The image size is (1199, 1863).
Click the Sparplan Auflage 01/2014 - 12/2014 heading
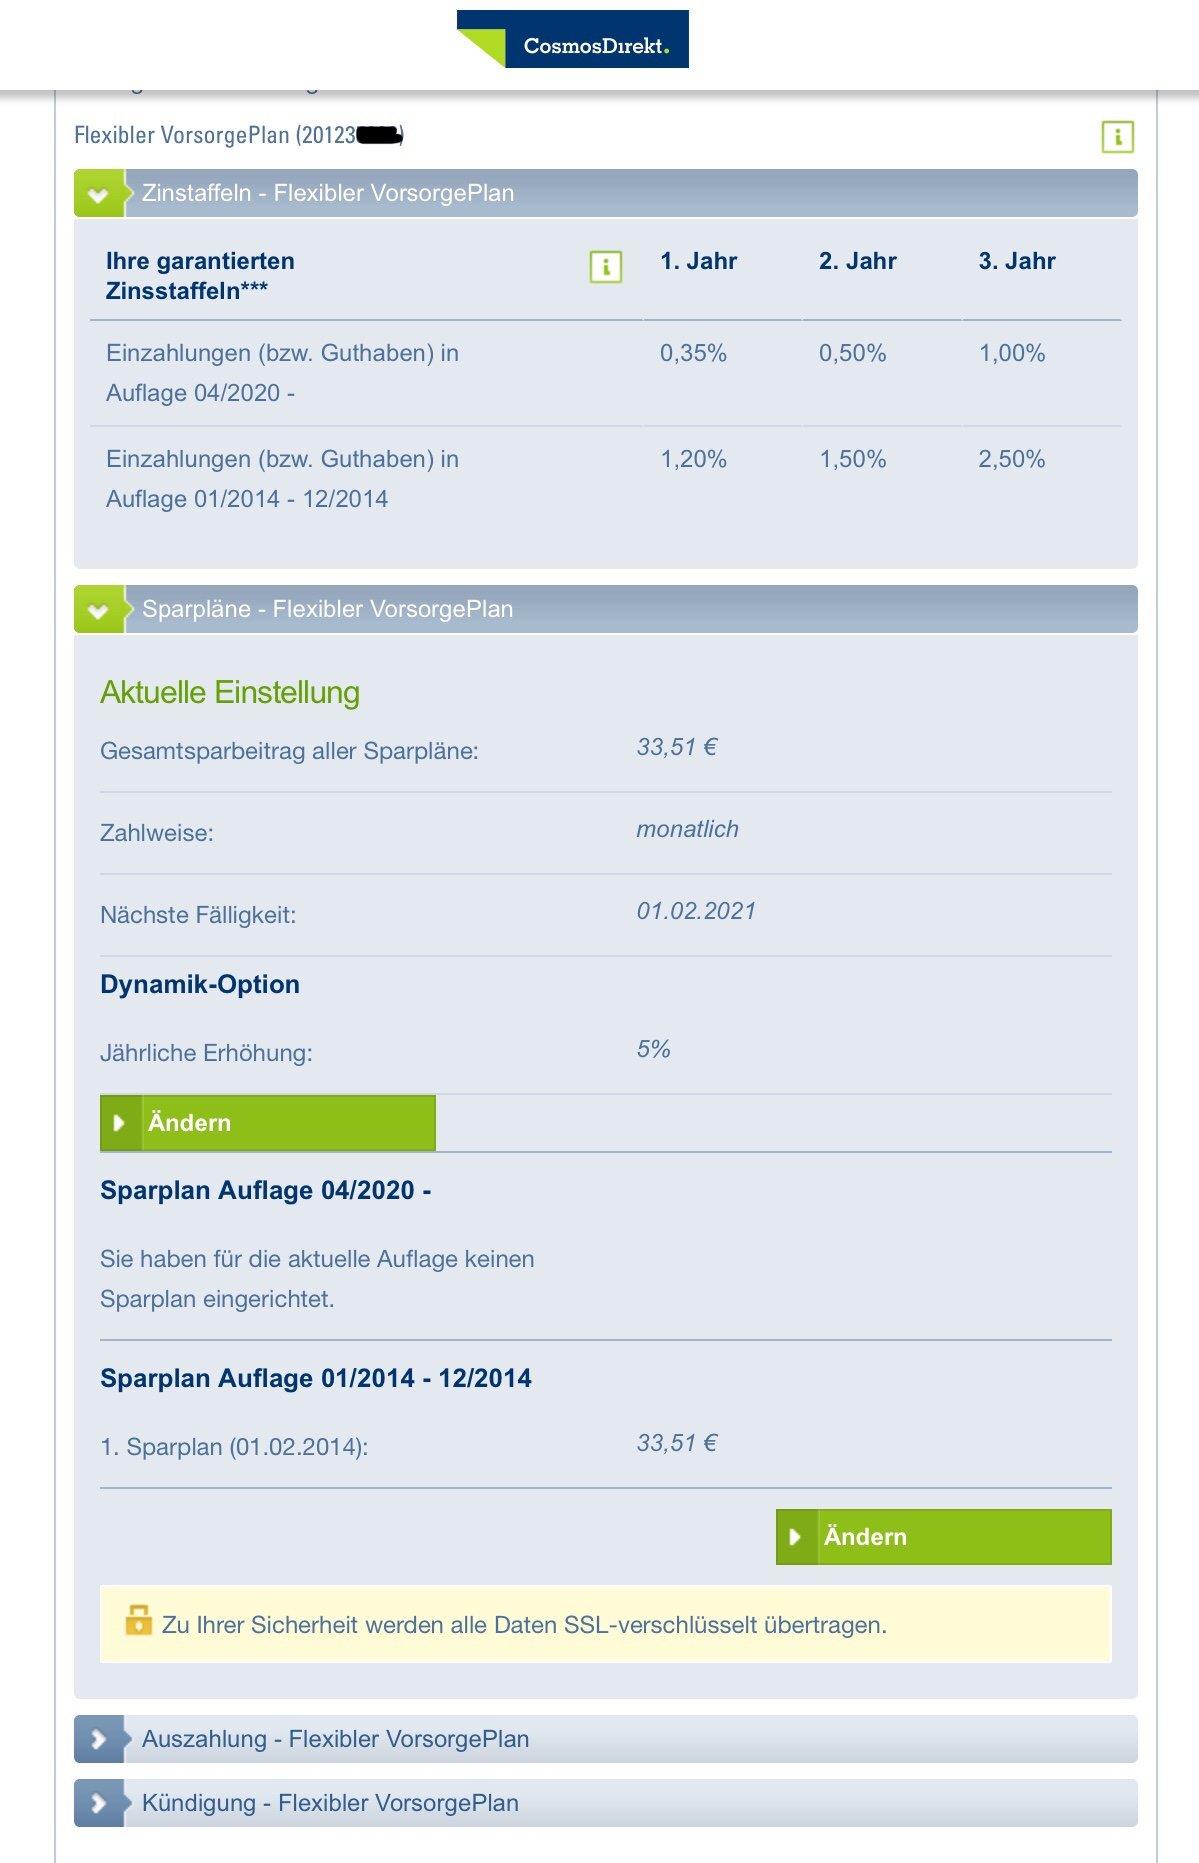[316, 1378]
